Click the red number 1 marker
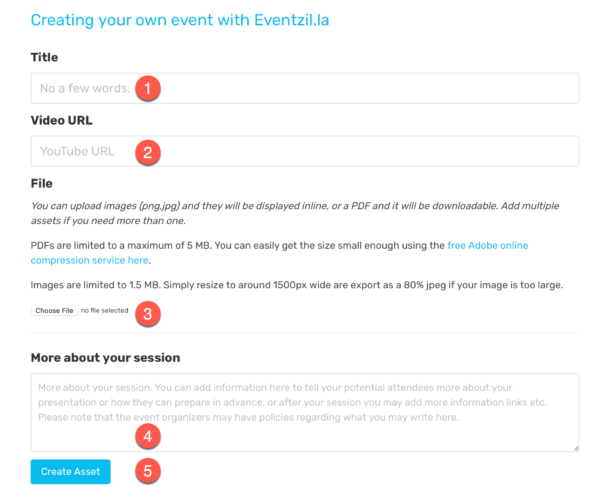The image size is (600, 503). pos(148,88)
